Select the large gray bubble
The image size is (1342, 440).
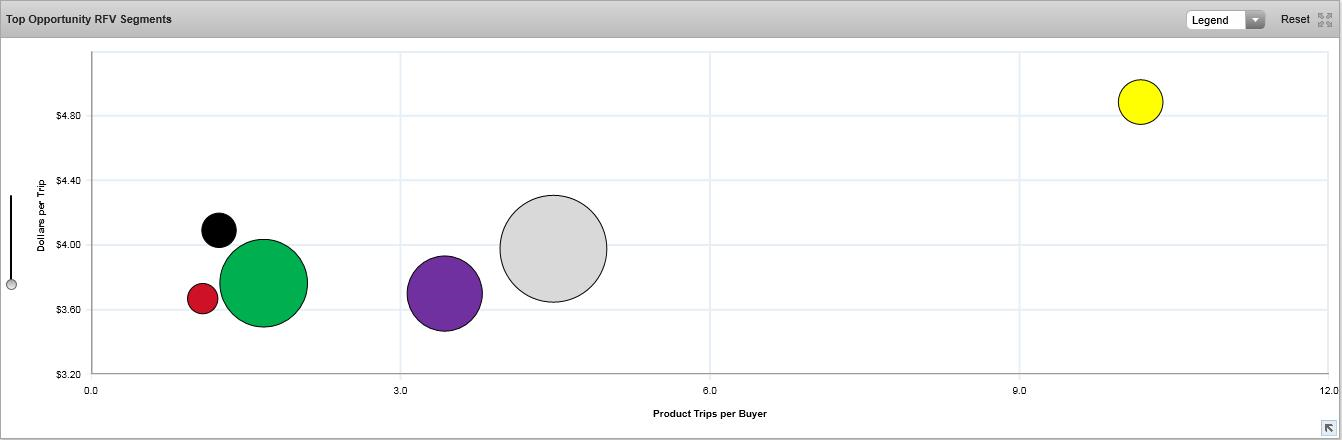[x=553, y=248]
